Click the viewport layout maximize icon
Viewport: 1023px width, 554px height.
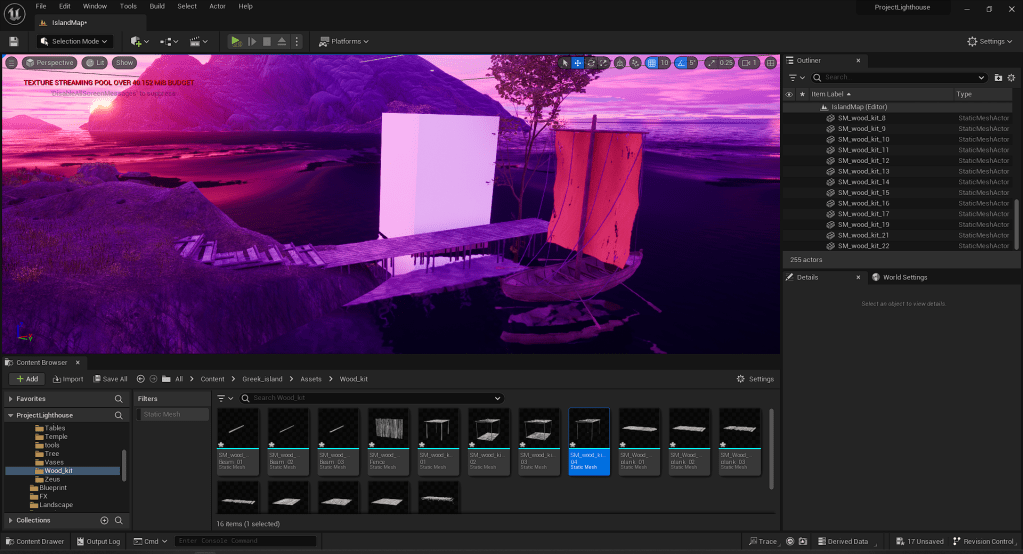771,63
